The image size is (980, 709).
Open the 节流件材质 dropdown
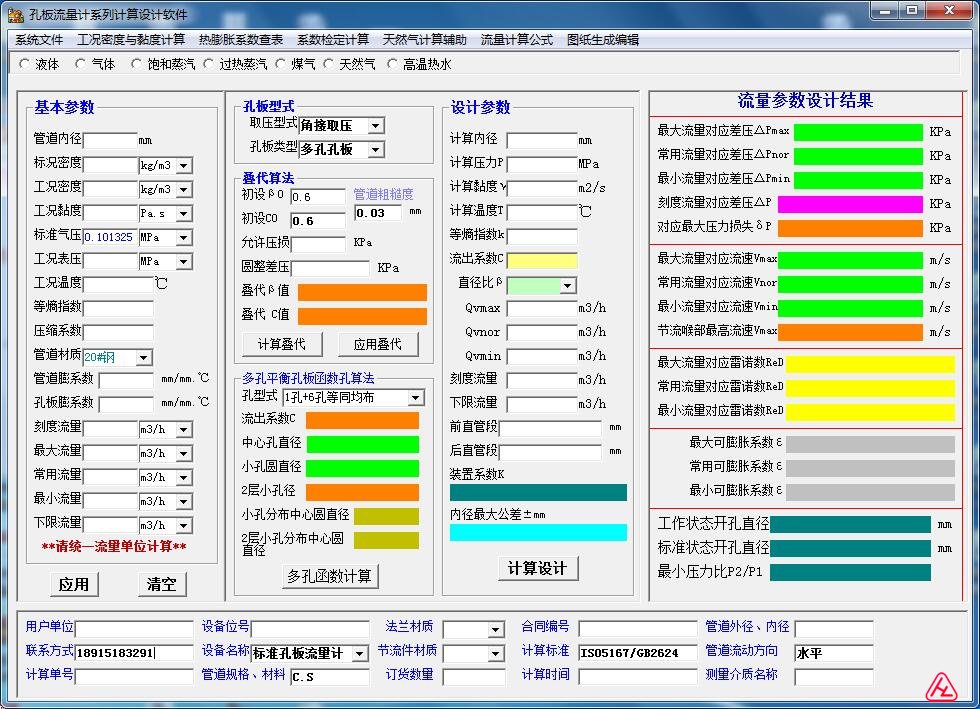tap(495, 653)
